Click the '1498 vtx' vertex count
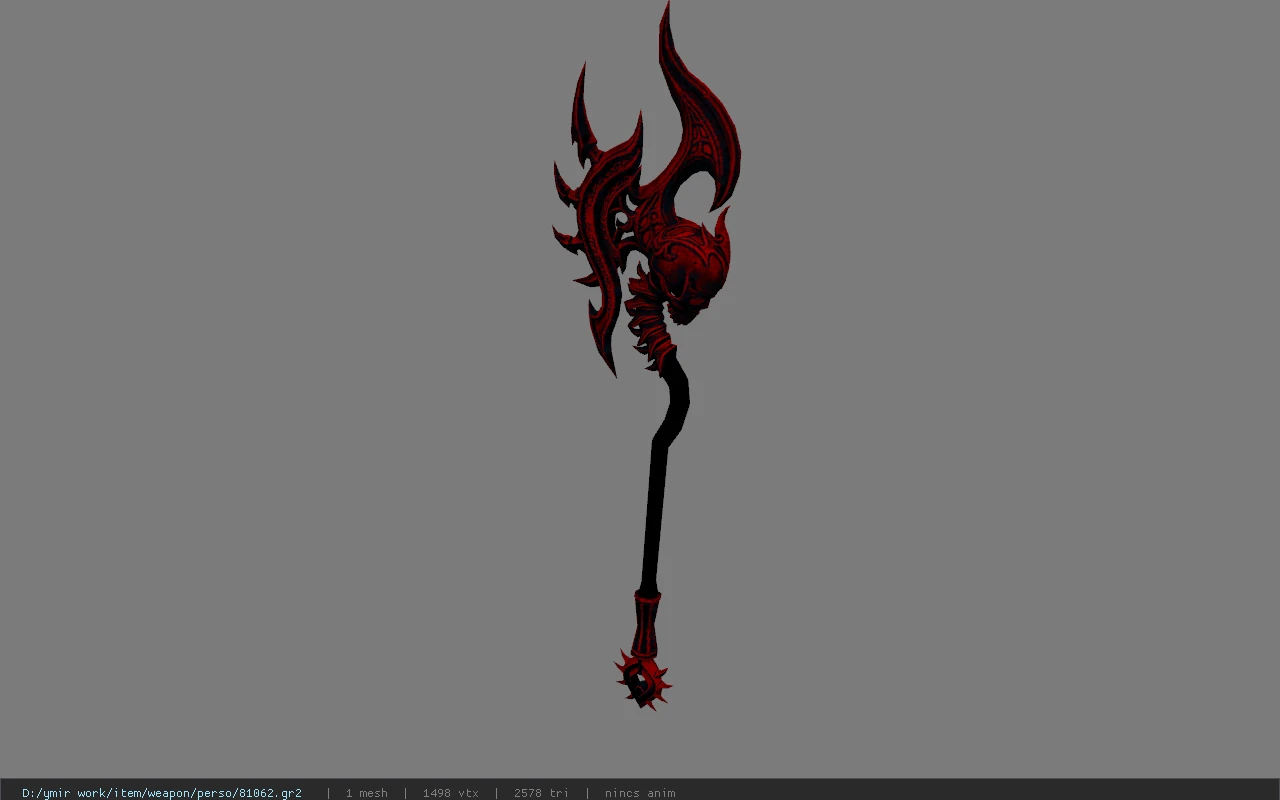The height and width of the screenshot is (800, 1280). pos(450,793)
